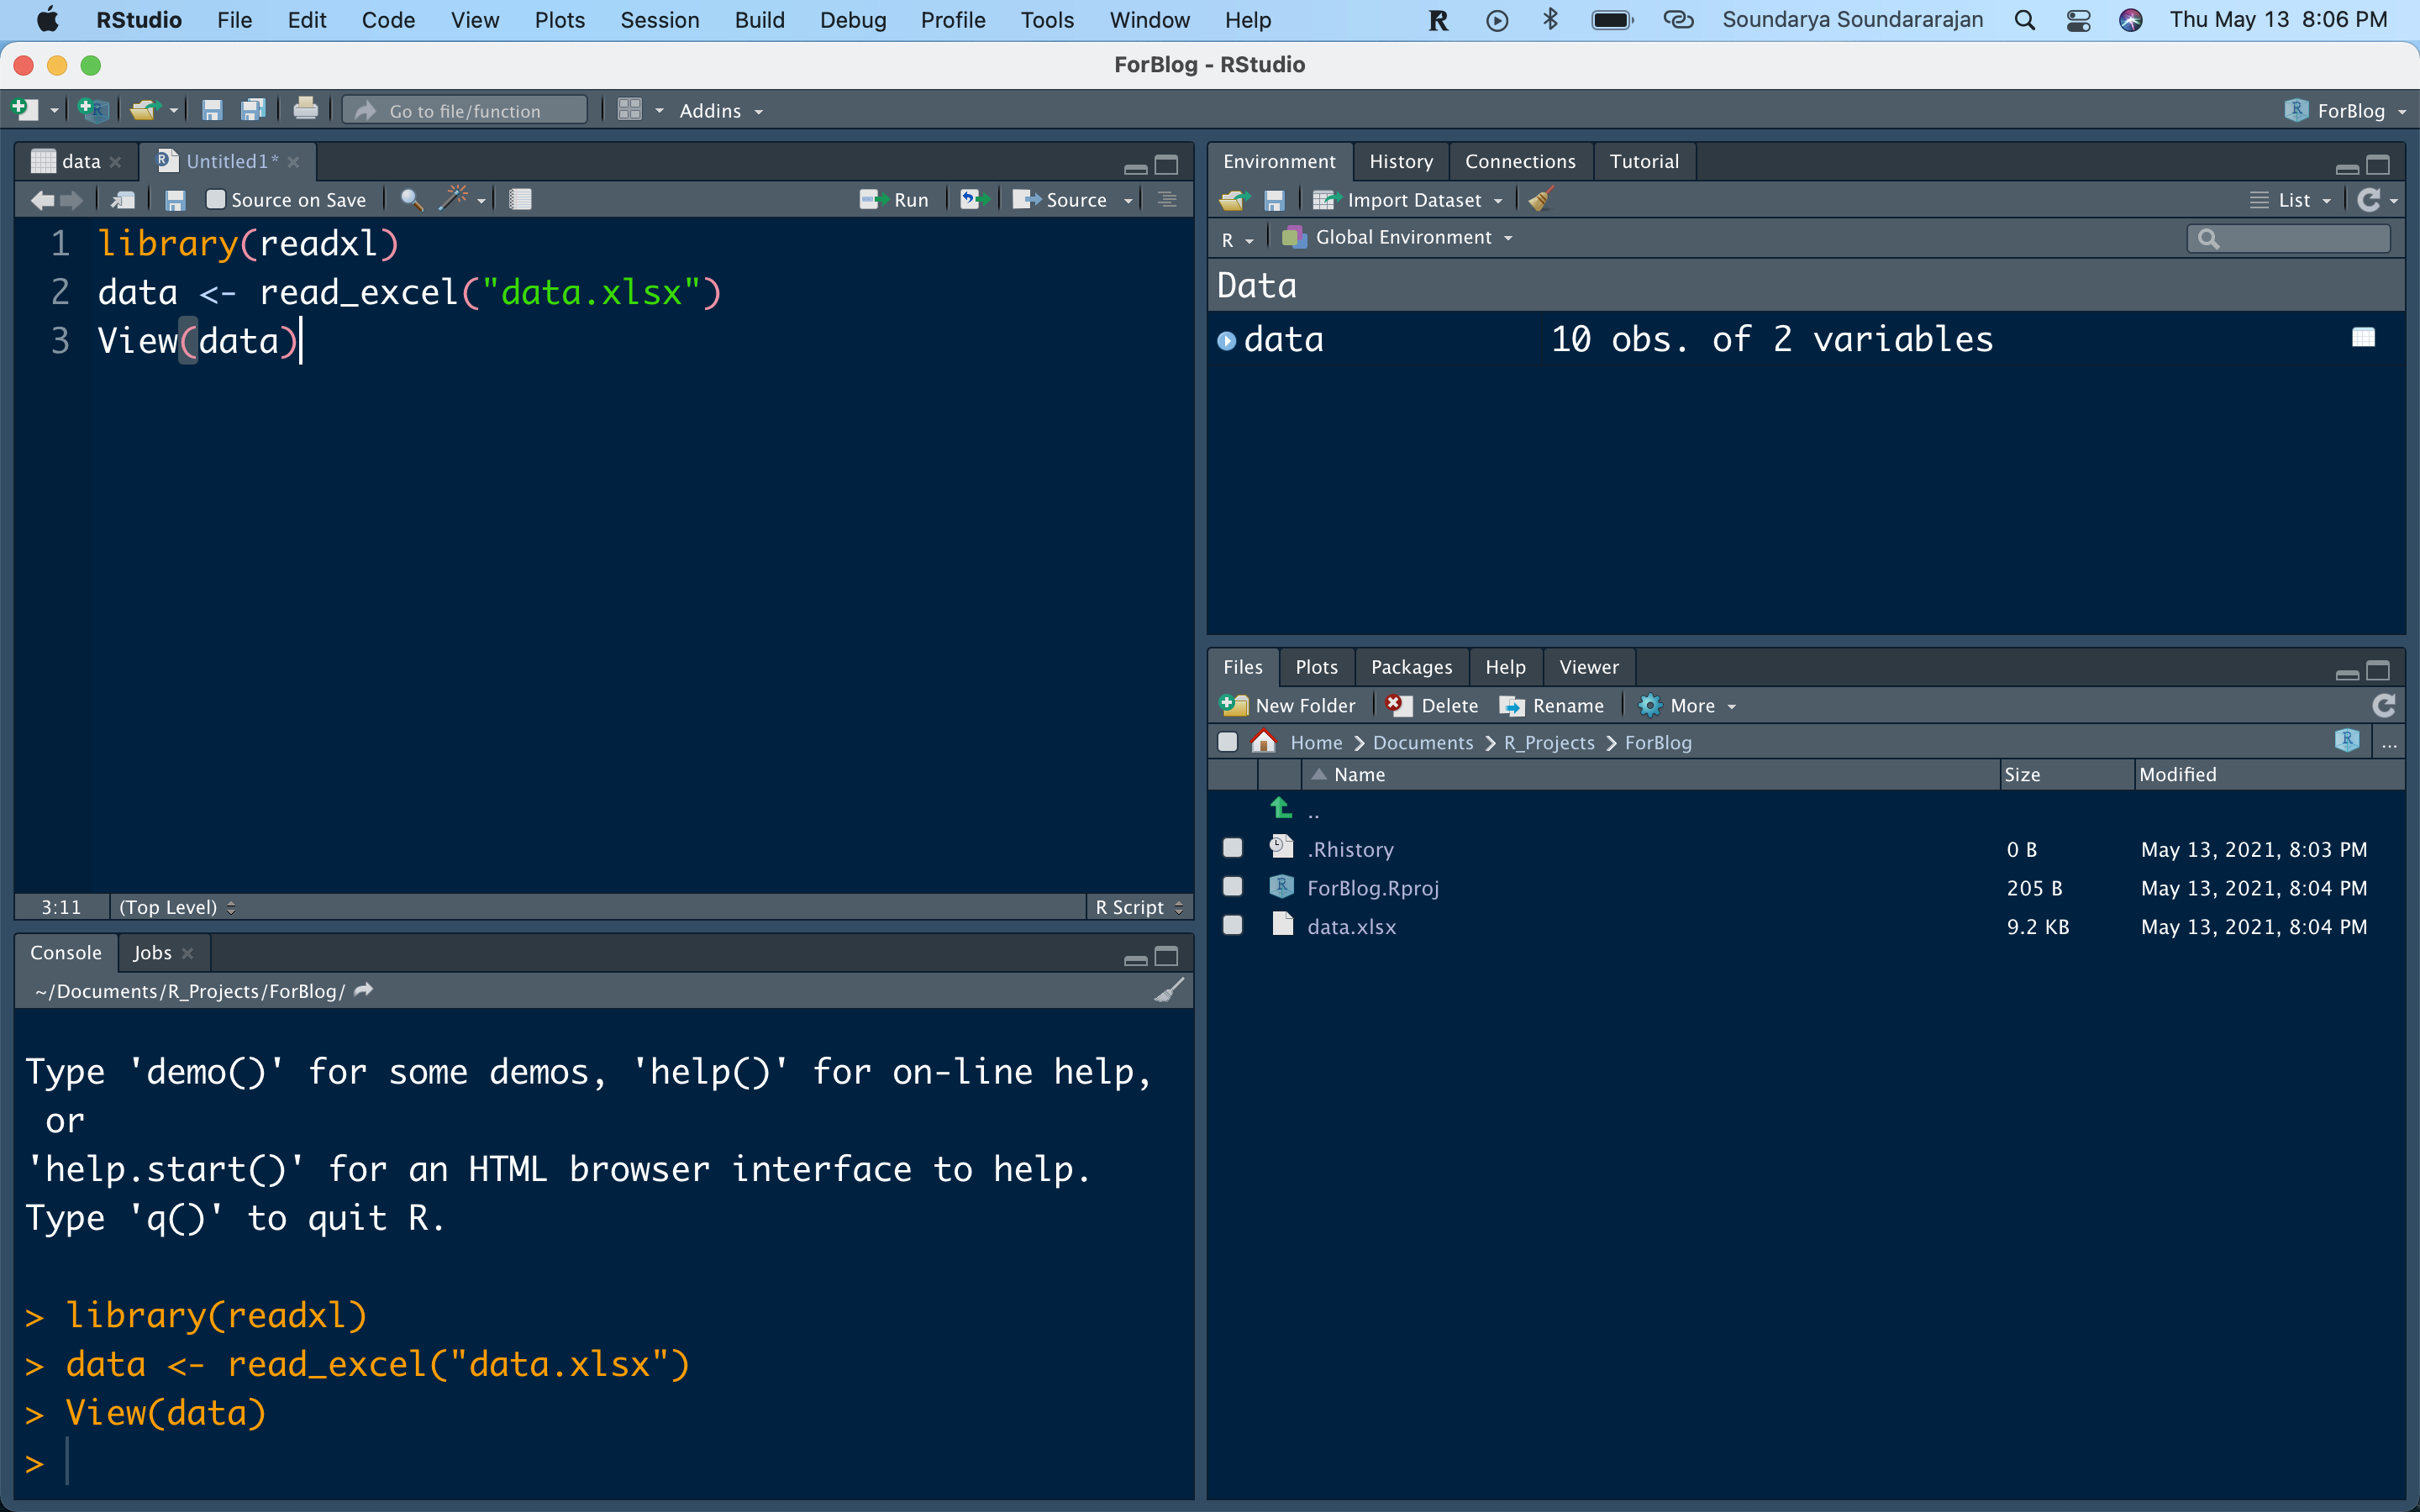Refresh the Environment pane

2369,200
